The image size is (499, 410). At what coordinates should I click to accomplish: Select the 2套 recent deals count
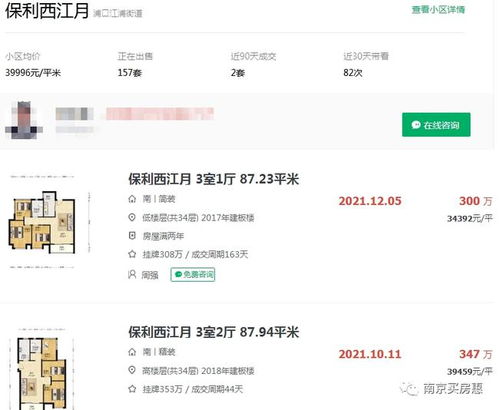tap(238, 73)
